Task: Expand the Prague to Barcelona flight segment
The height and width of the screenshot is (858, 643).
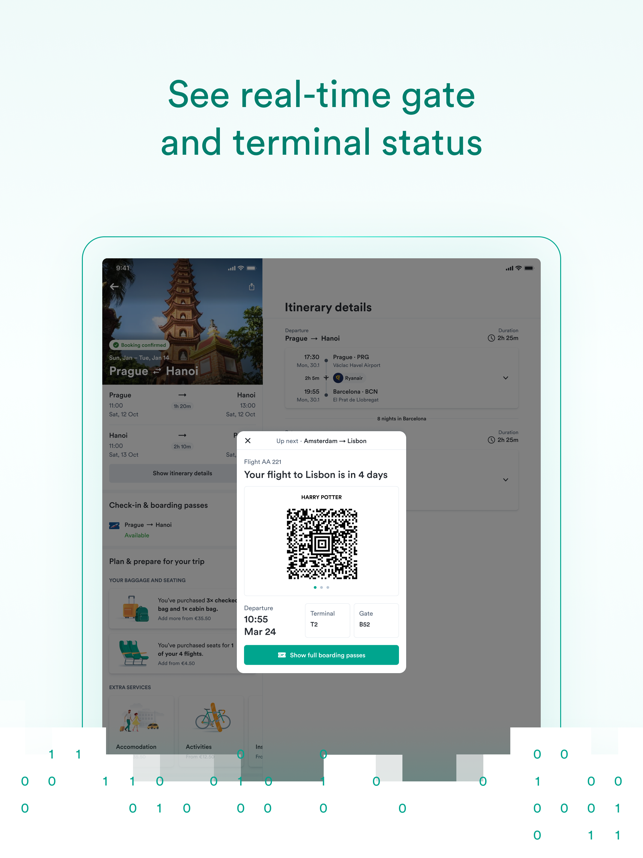Action: click(x=506, y=378)
